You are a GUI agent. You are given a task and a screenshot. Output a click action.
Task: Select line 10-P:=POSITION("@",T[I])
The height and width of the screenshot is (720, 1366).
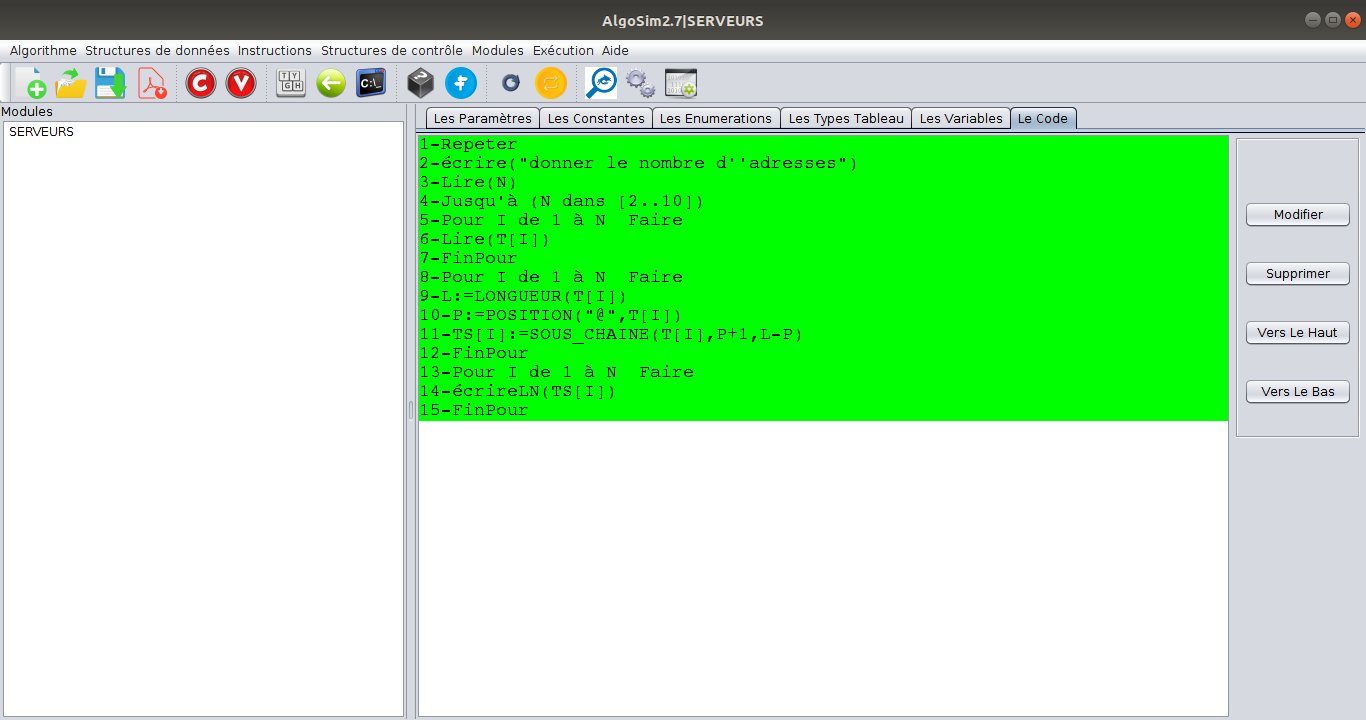(823, 315)
